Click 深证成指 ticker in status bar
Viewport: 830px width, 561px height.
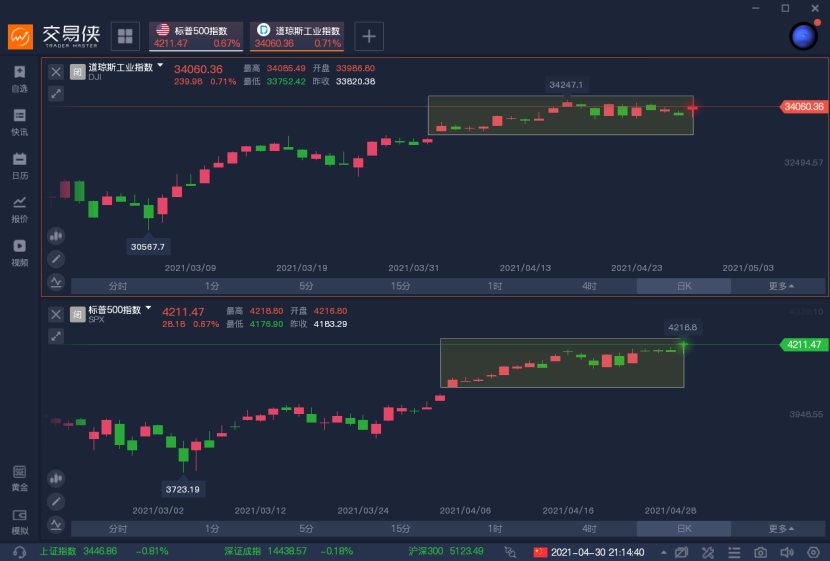point(288,551)
